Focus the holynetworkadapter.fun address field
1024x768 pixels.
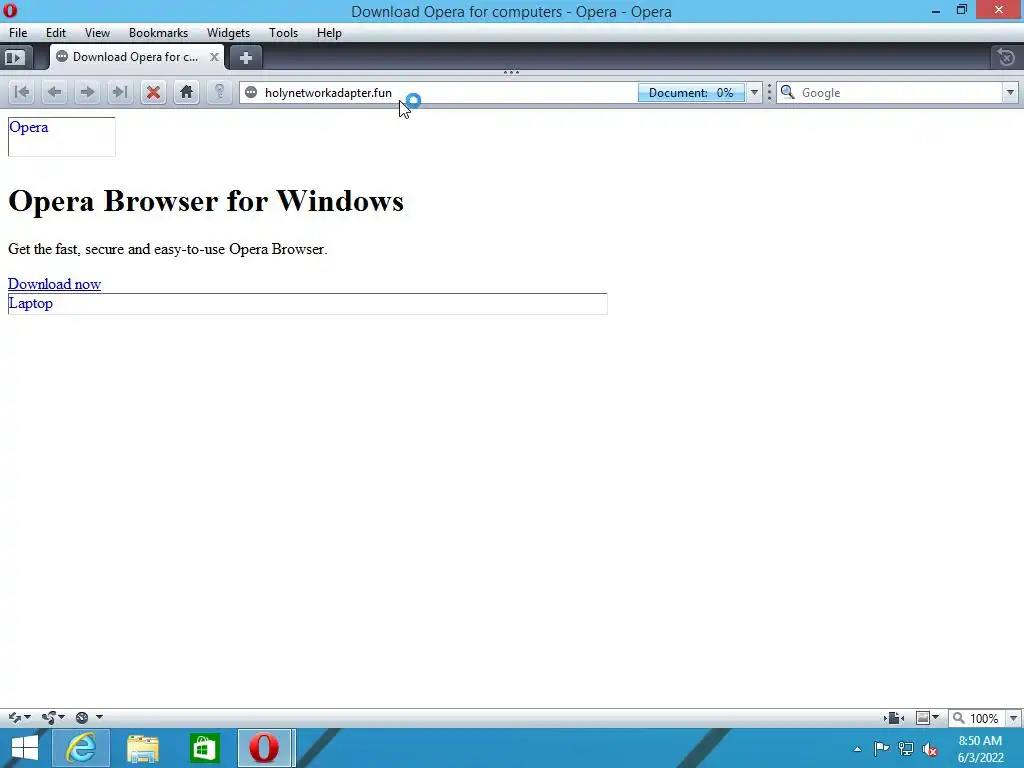tap(438, 93)
